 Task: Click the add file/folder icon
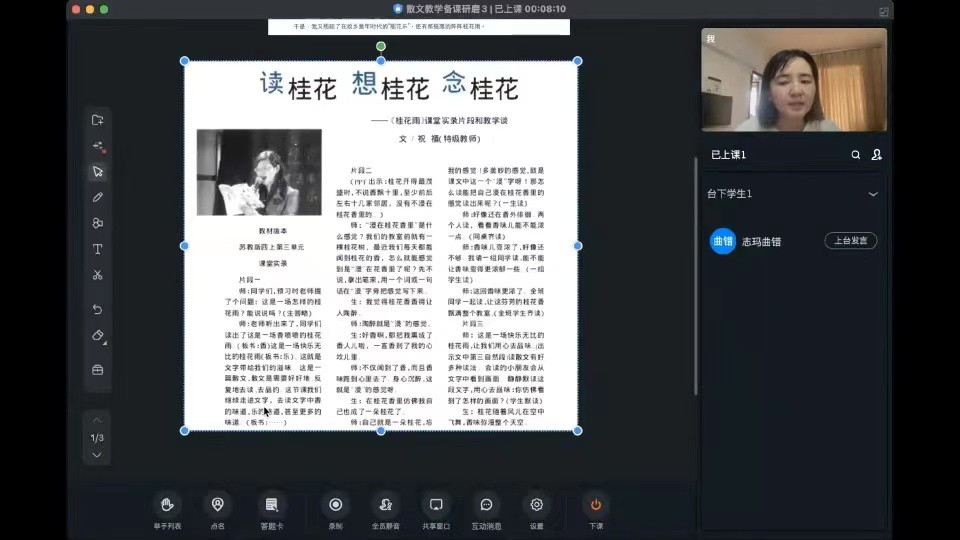(97, 120)
